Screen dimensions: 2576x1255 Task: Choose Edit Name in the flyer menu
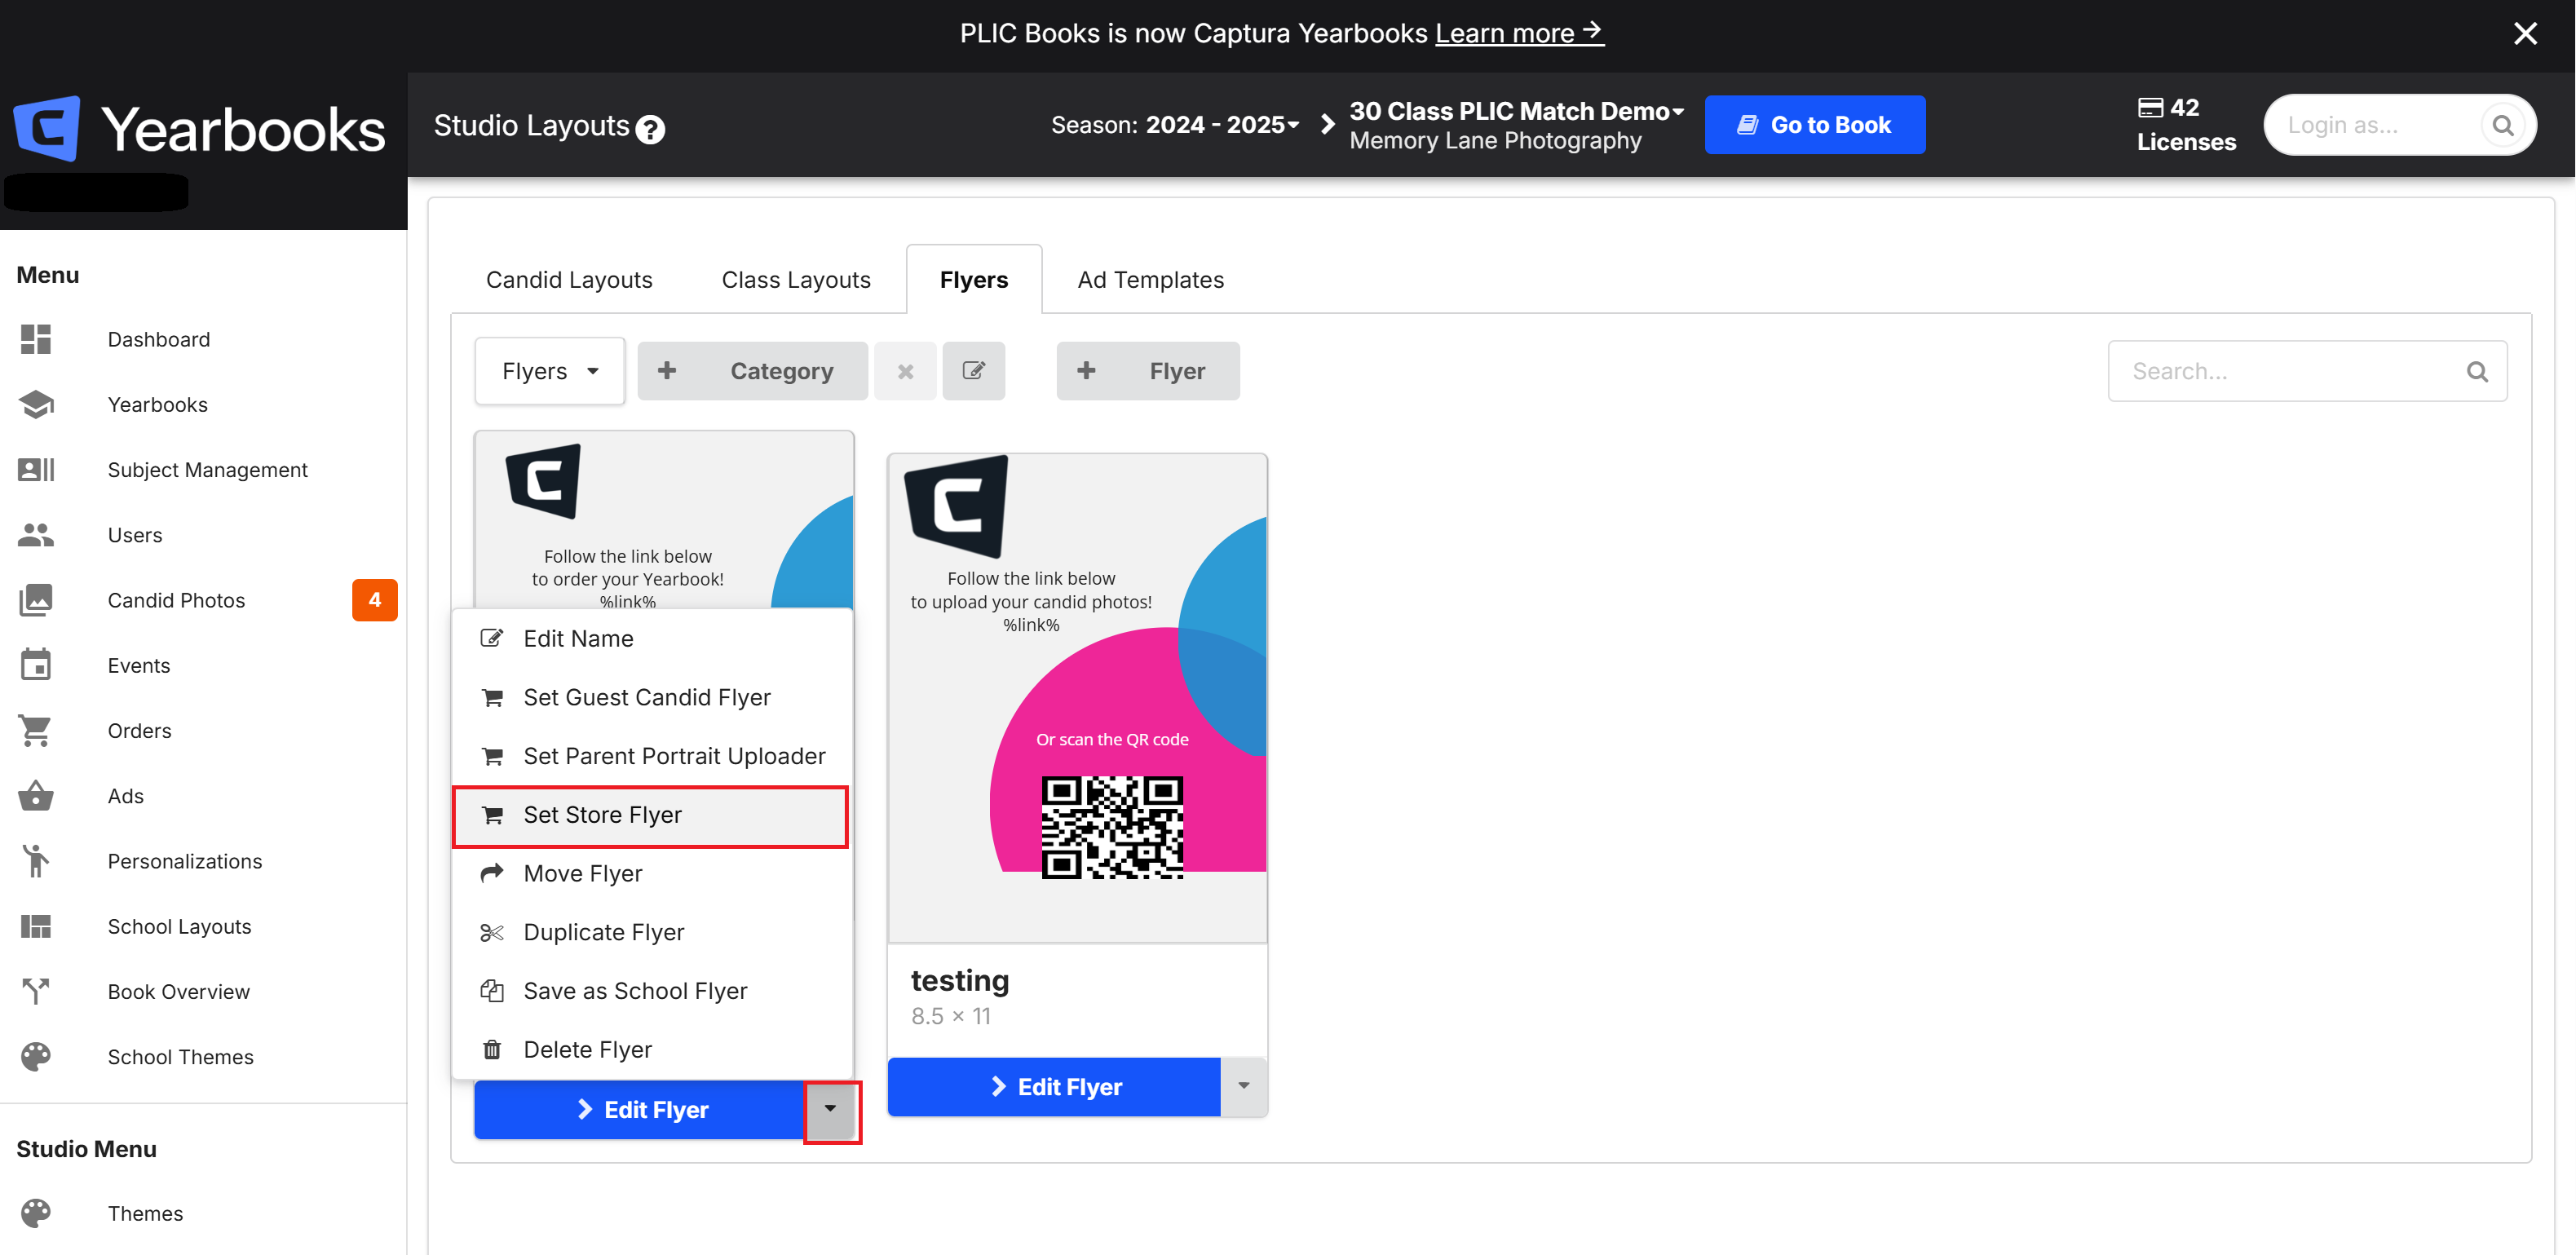(652, 638)
